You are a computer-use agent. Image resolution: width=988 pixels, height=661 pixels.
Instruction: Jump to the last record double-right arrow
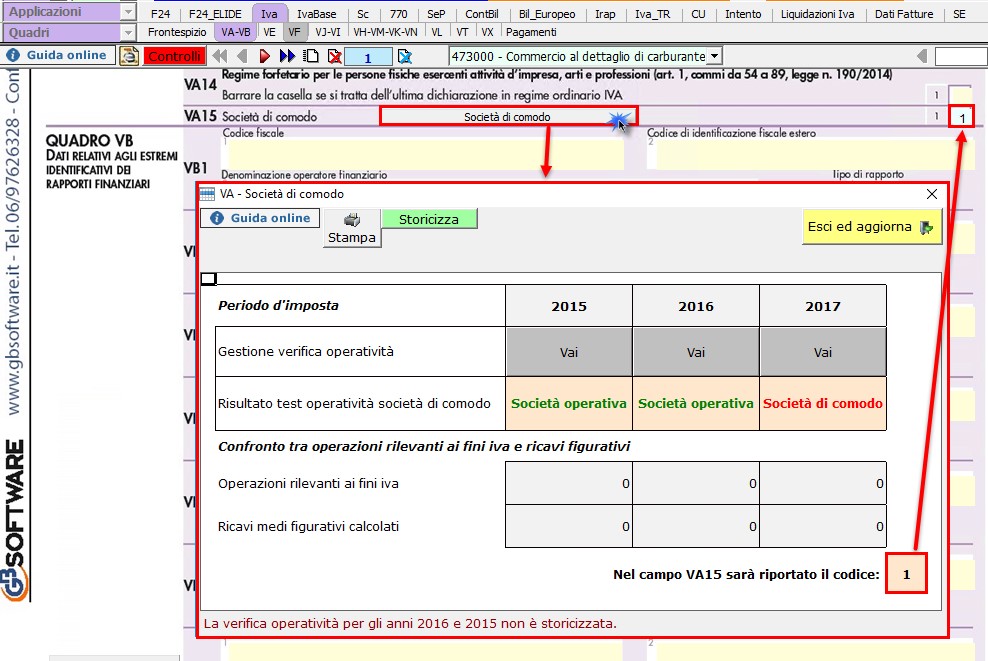point(287,56)
